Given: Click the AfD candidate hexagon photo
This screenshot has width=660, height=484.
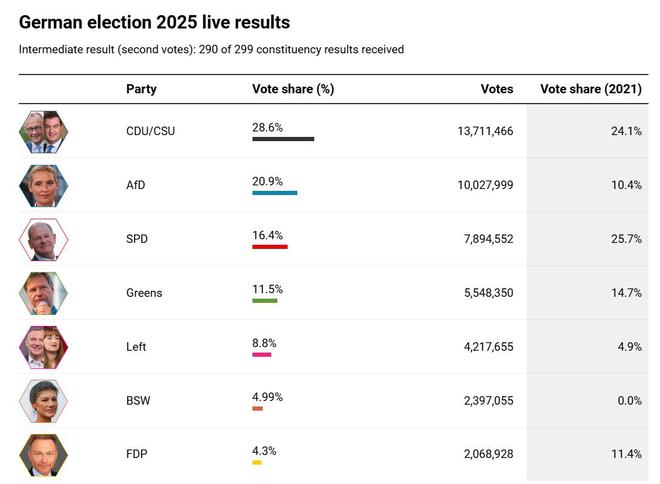Looking at the screenshot, I should click(x=43, y=185).
